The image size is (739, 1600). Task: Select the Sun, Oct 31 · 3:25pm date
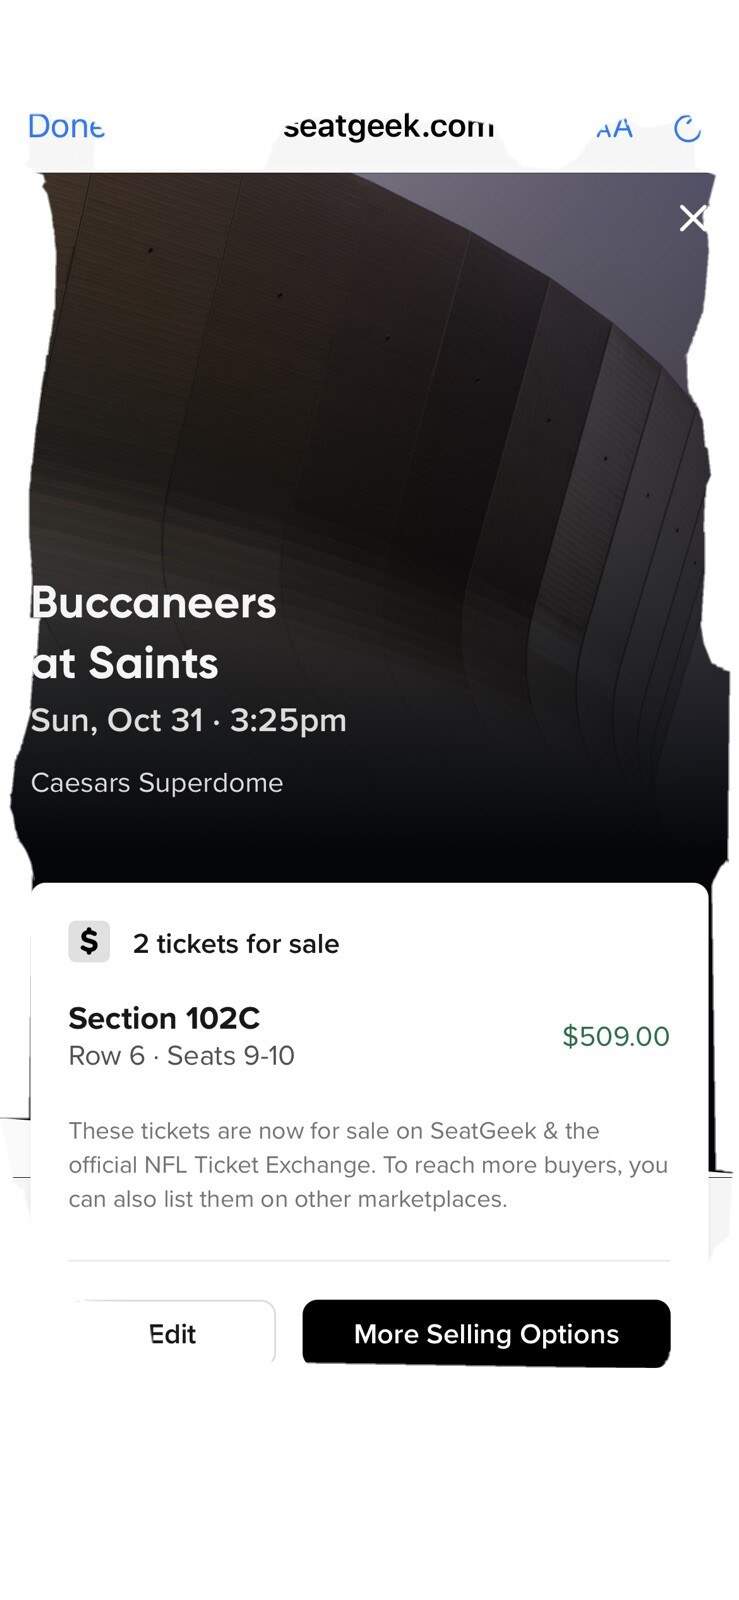click(189, 720)
